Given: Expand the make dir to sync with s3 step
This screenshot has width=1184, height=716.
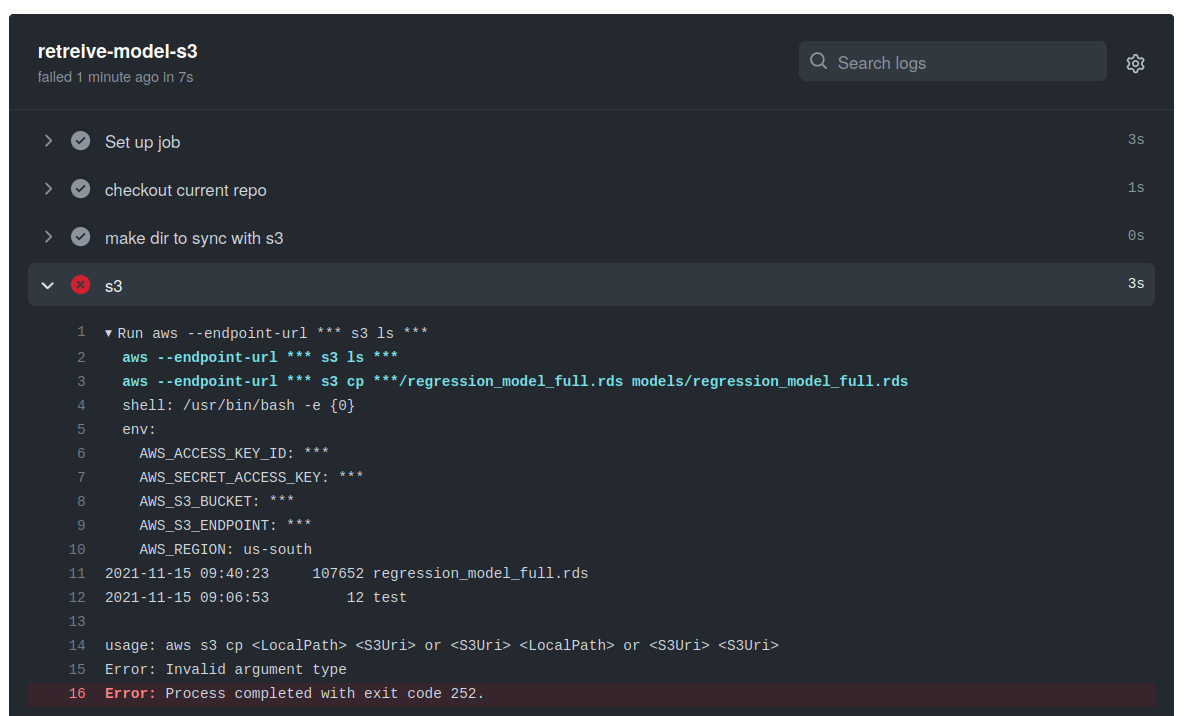Looking at the screenshot, I should click(48, 237).
